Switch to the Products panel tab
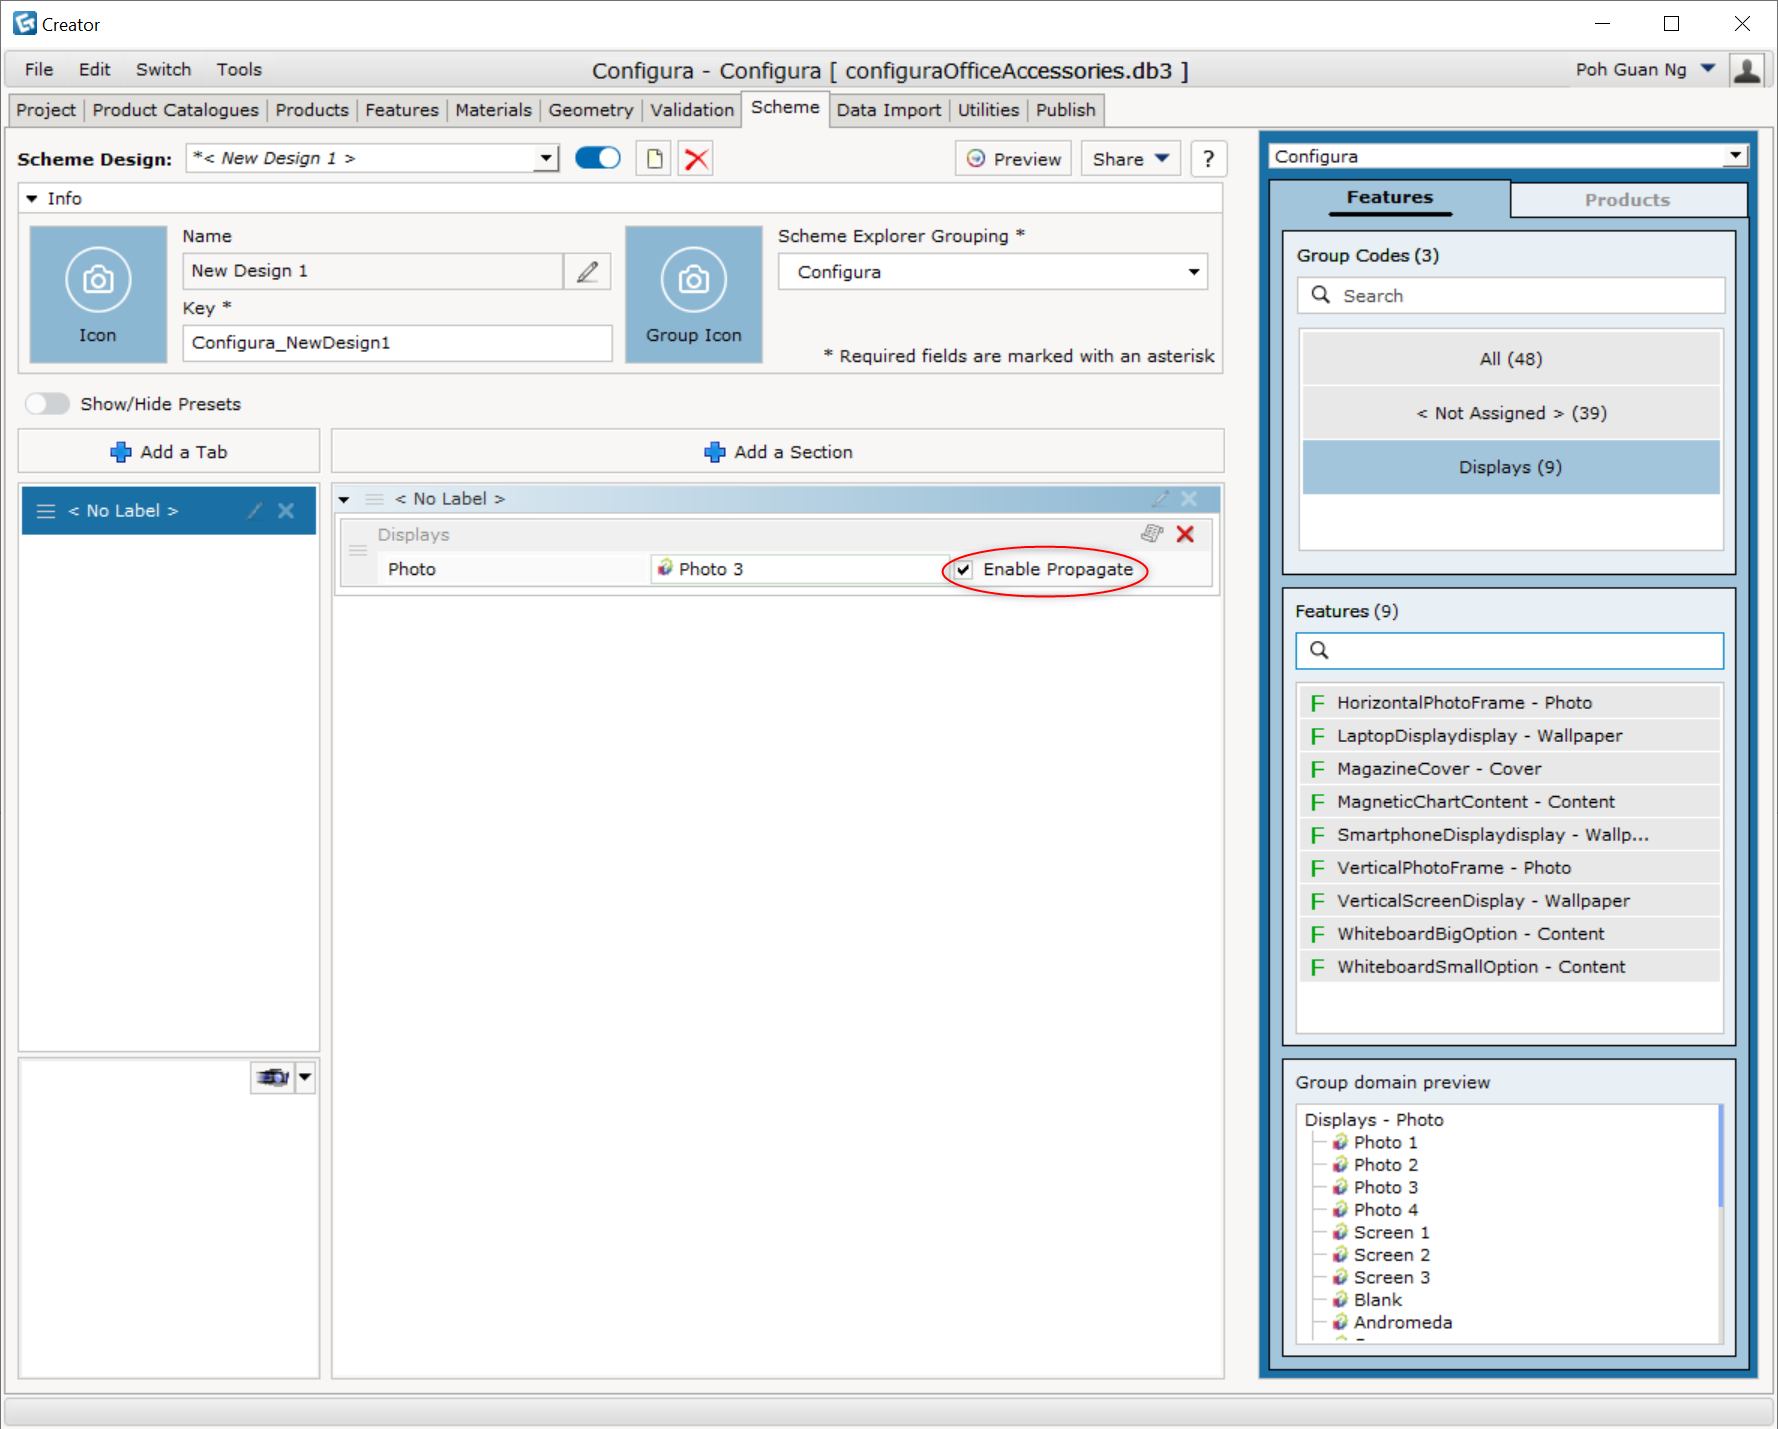Screen dimensions: 1778x1429 point(1627,200)
